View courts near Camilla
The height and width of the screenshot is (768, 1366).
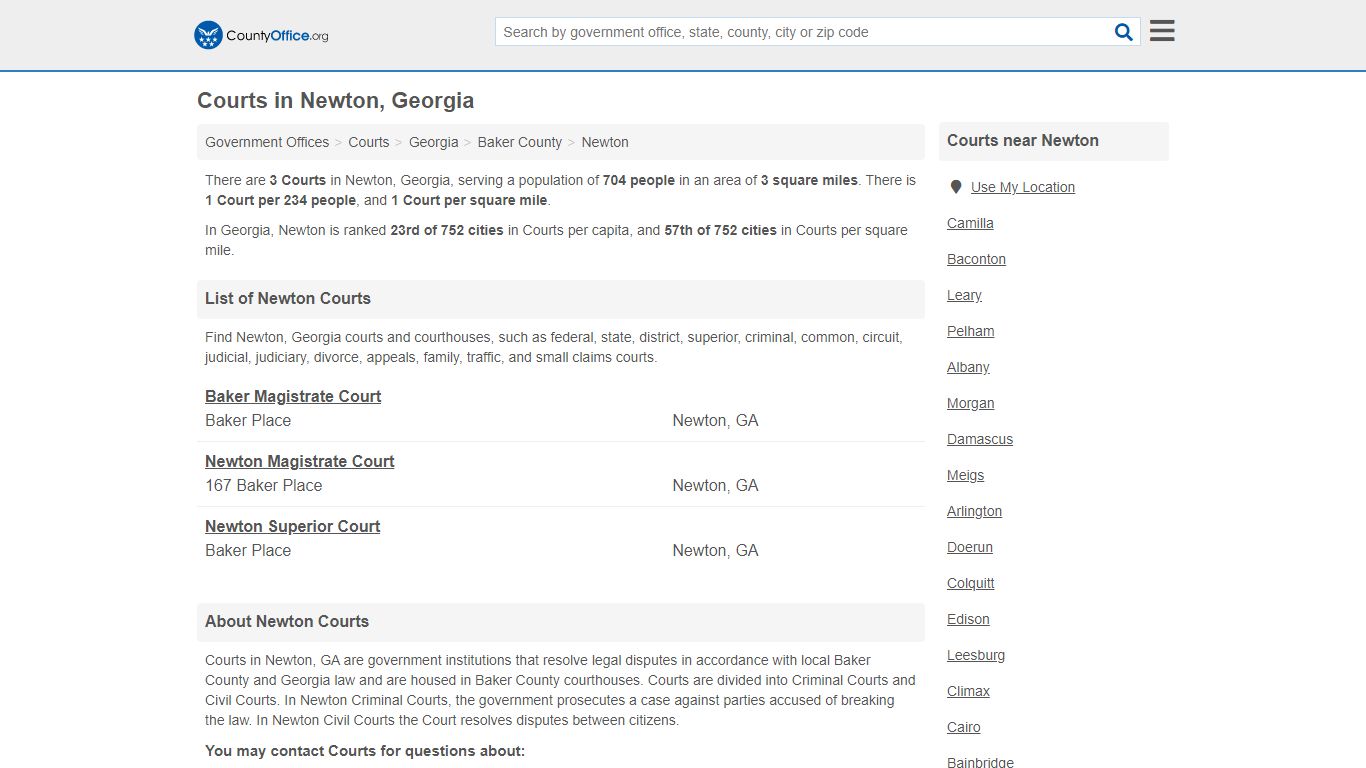(970, 223)
